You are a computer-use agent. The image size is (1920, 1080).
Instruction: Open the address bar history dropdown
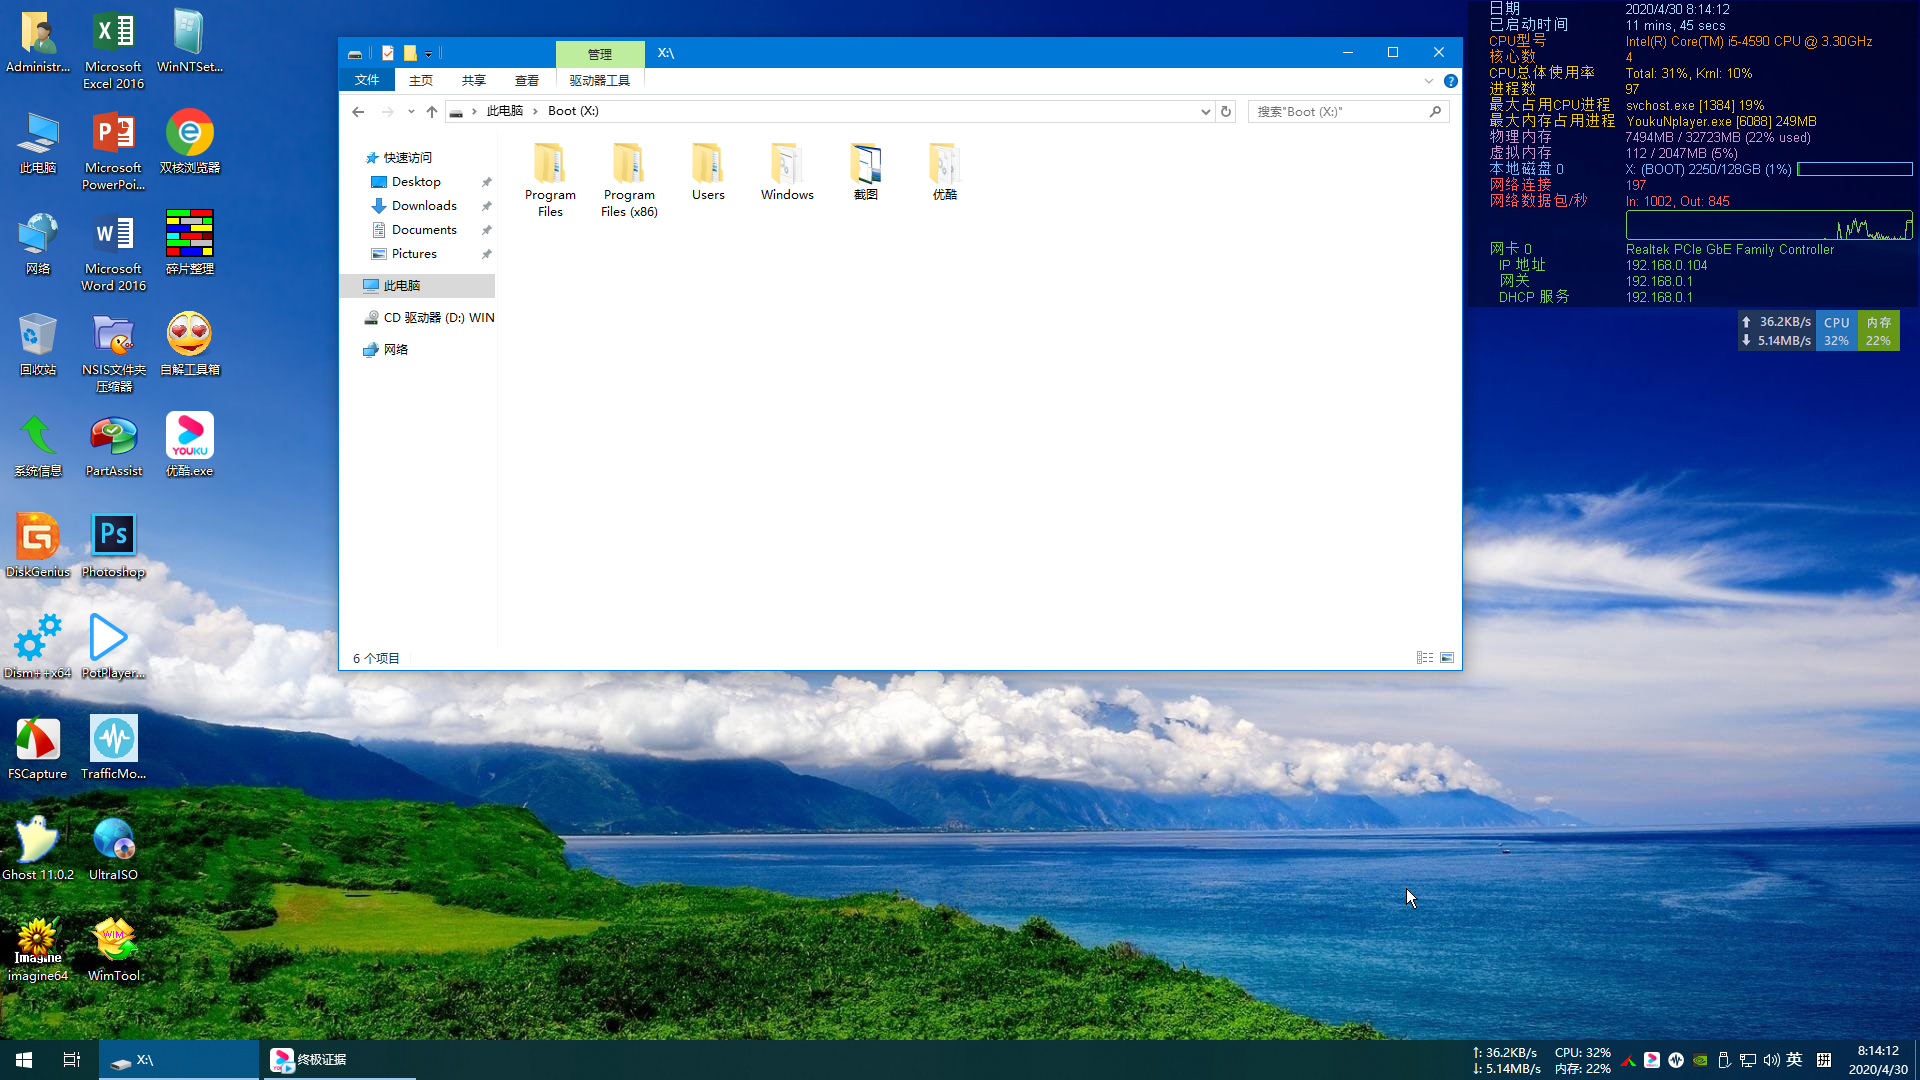pyautogui.click(x=1205, y=111)
